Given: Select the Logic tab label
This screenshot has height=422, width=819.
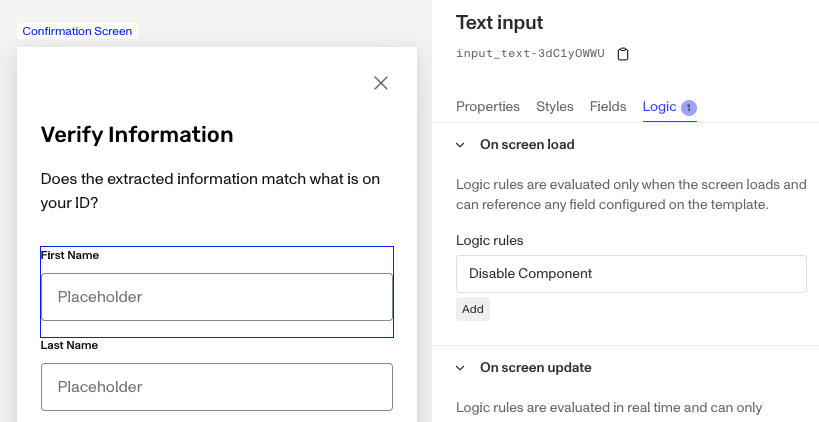Looking at the screenshot, I should 659,107.
